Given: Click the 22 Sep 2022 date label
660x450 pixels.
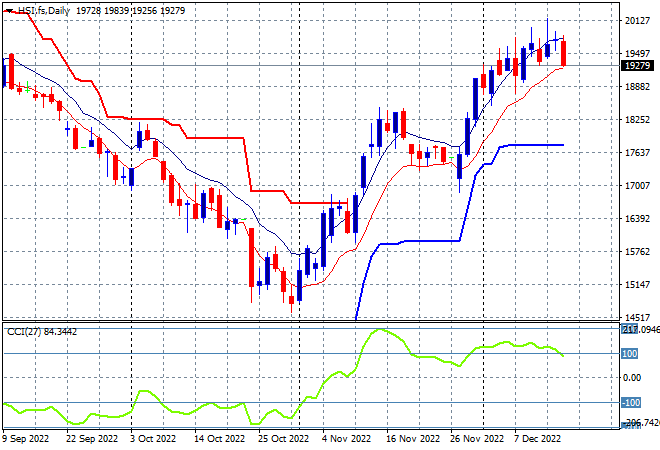Looking at the screenshot, I should [92, 439].
